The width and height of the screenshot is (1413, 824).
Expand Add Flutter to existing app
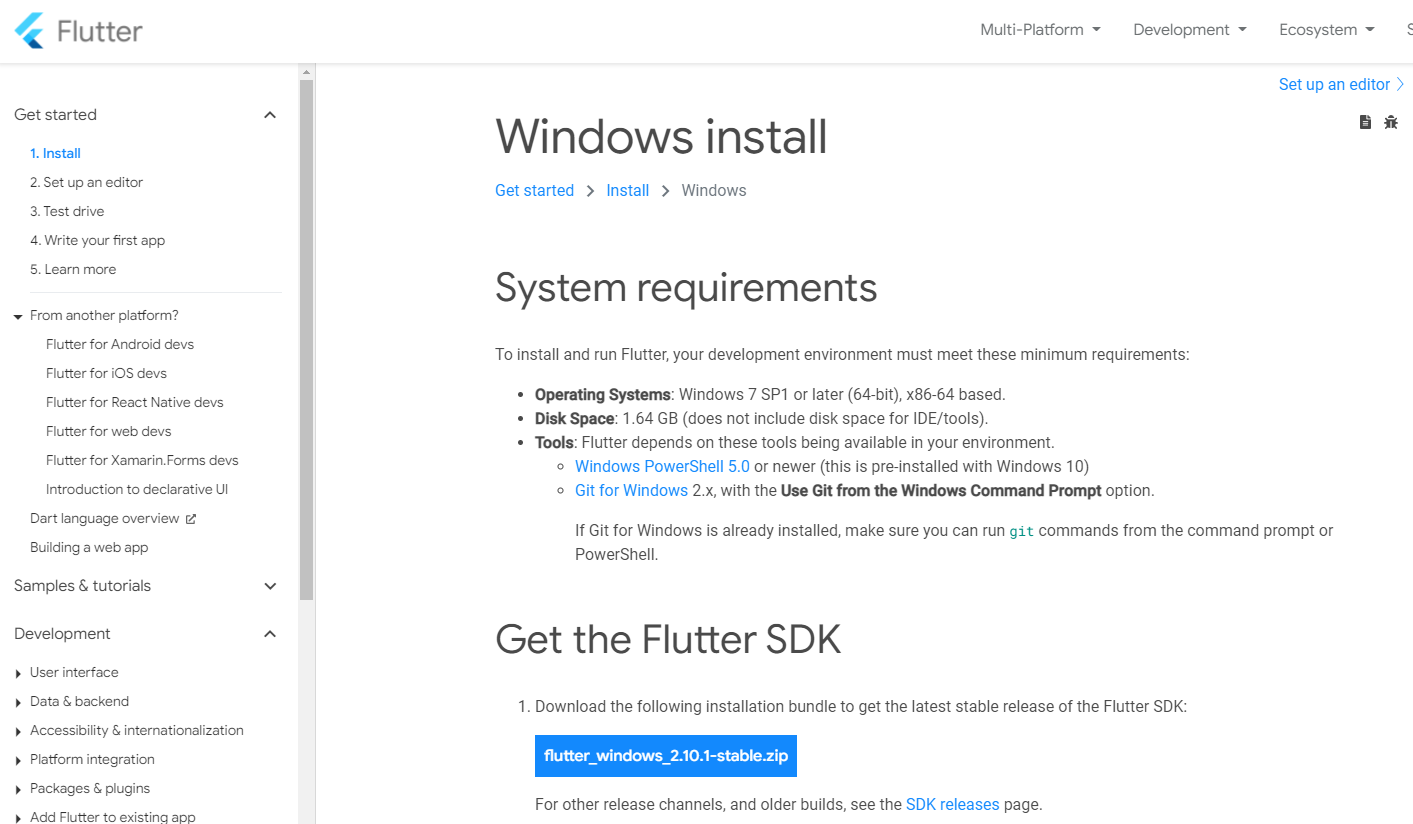pyautogui.click(x=19, y=817)
